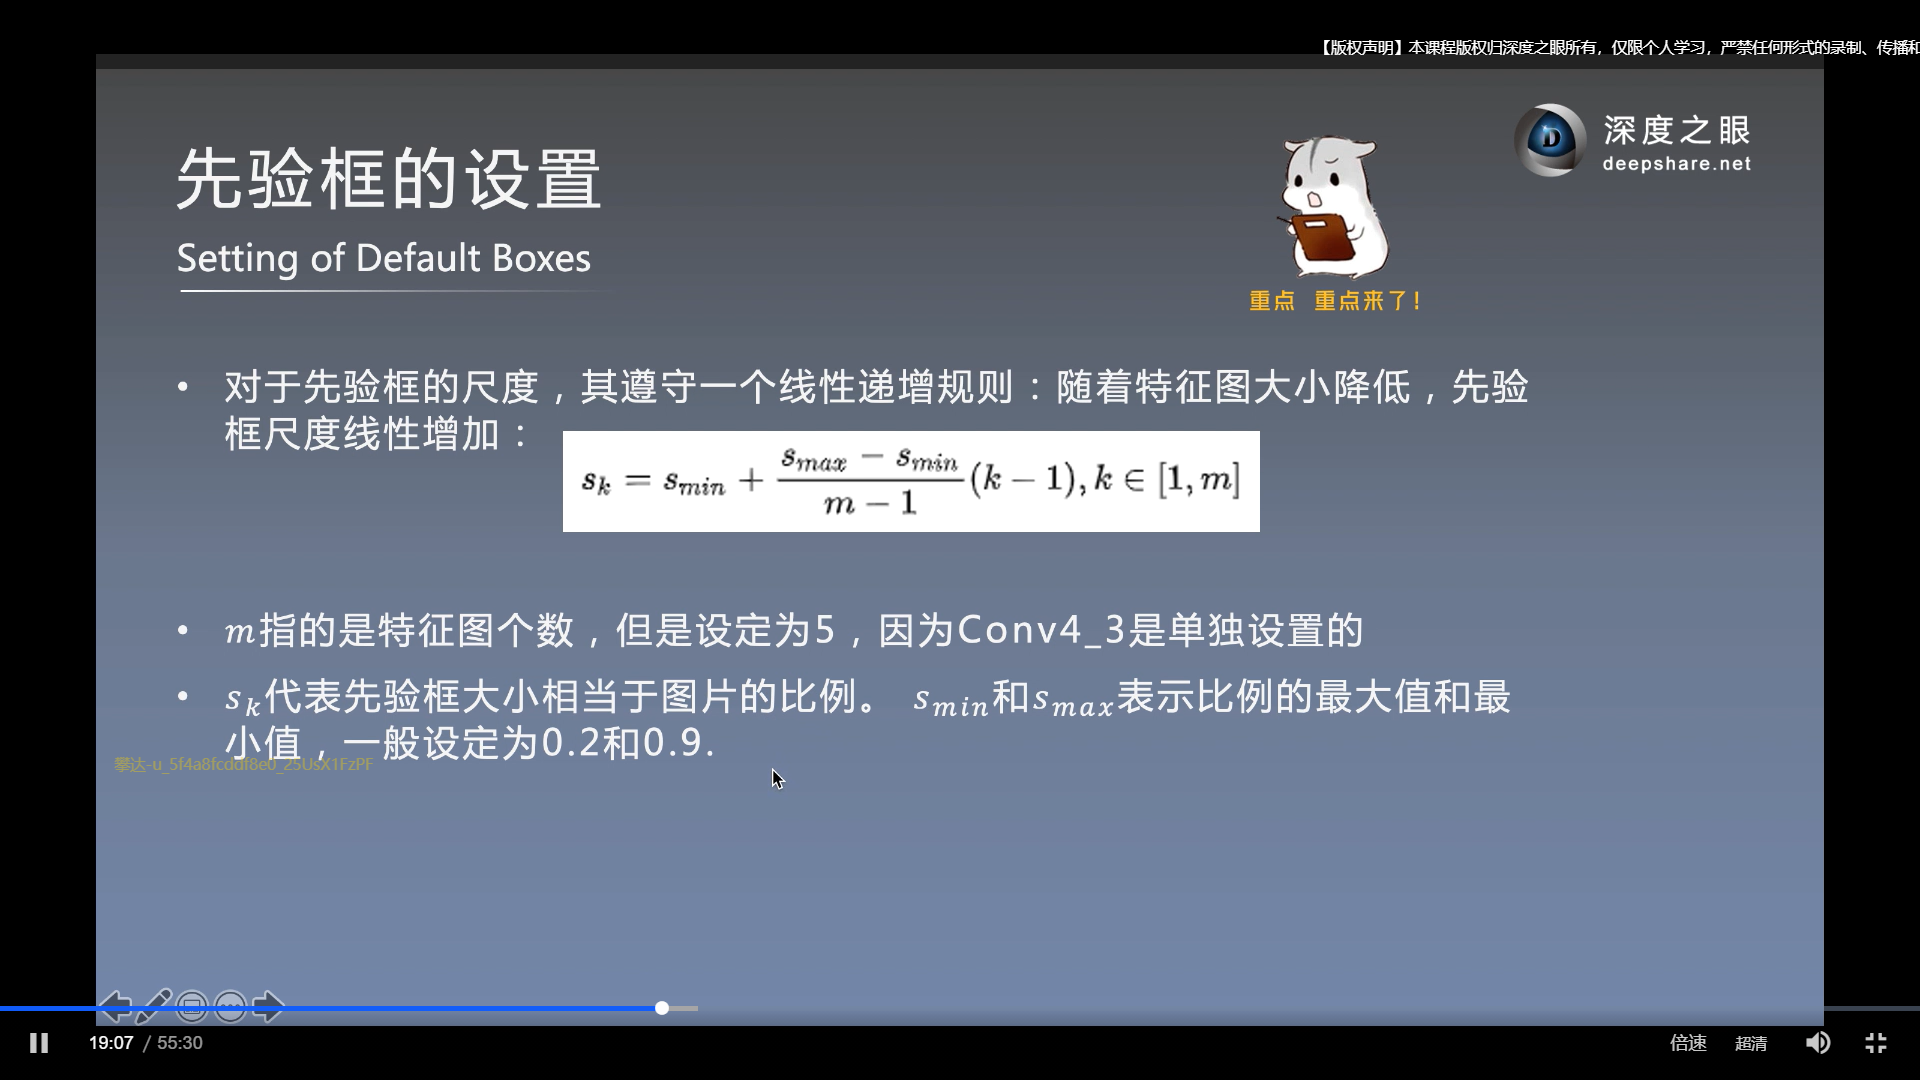Click the deepshare.net logo
Viewport: 1920px width, 1080px height.
pos(1550,140)
